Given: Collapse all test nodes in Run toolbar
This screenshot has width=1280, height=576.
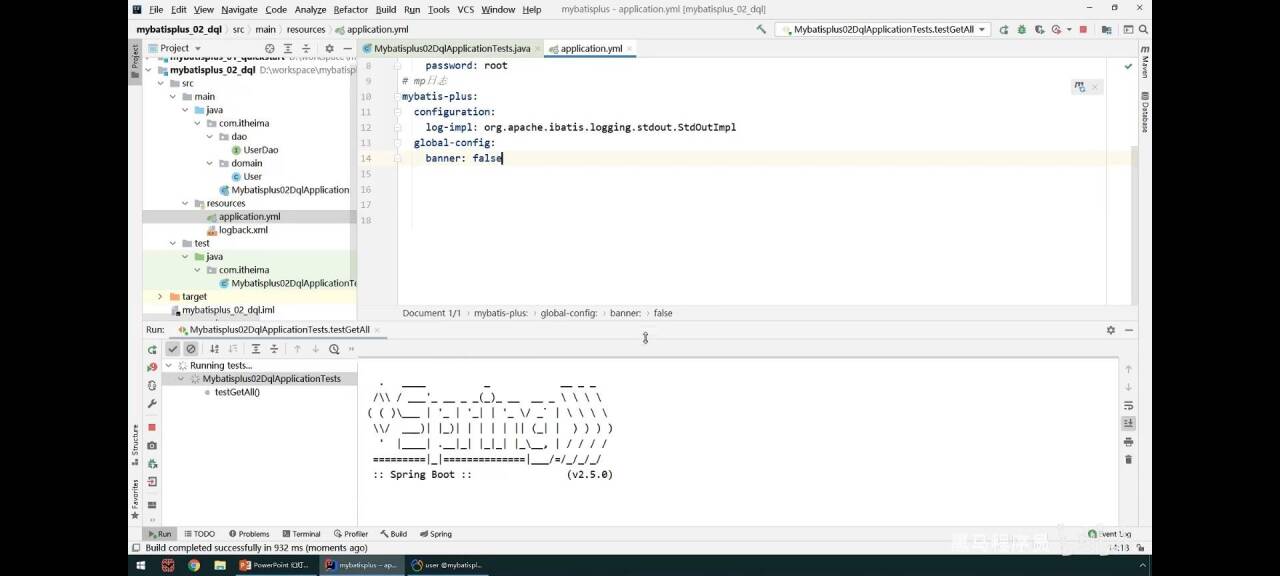Looking at the screenshot, I should [274, 349].
